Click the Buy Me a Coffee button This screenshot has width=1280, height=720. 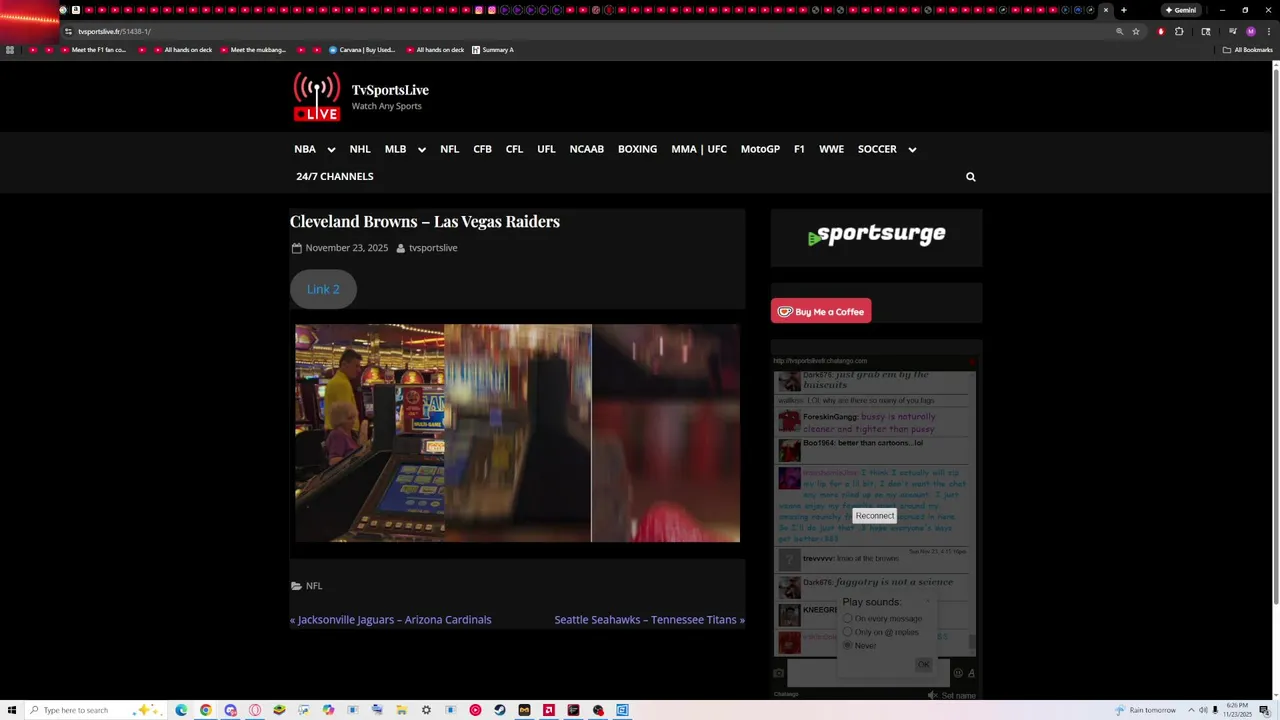click(x=821, y=311)
